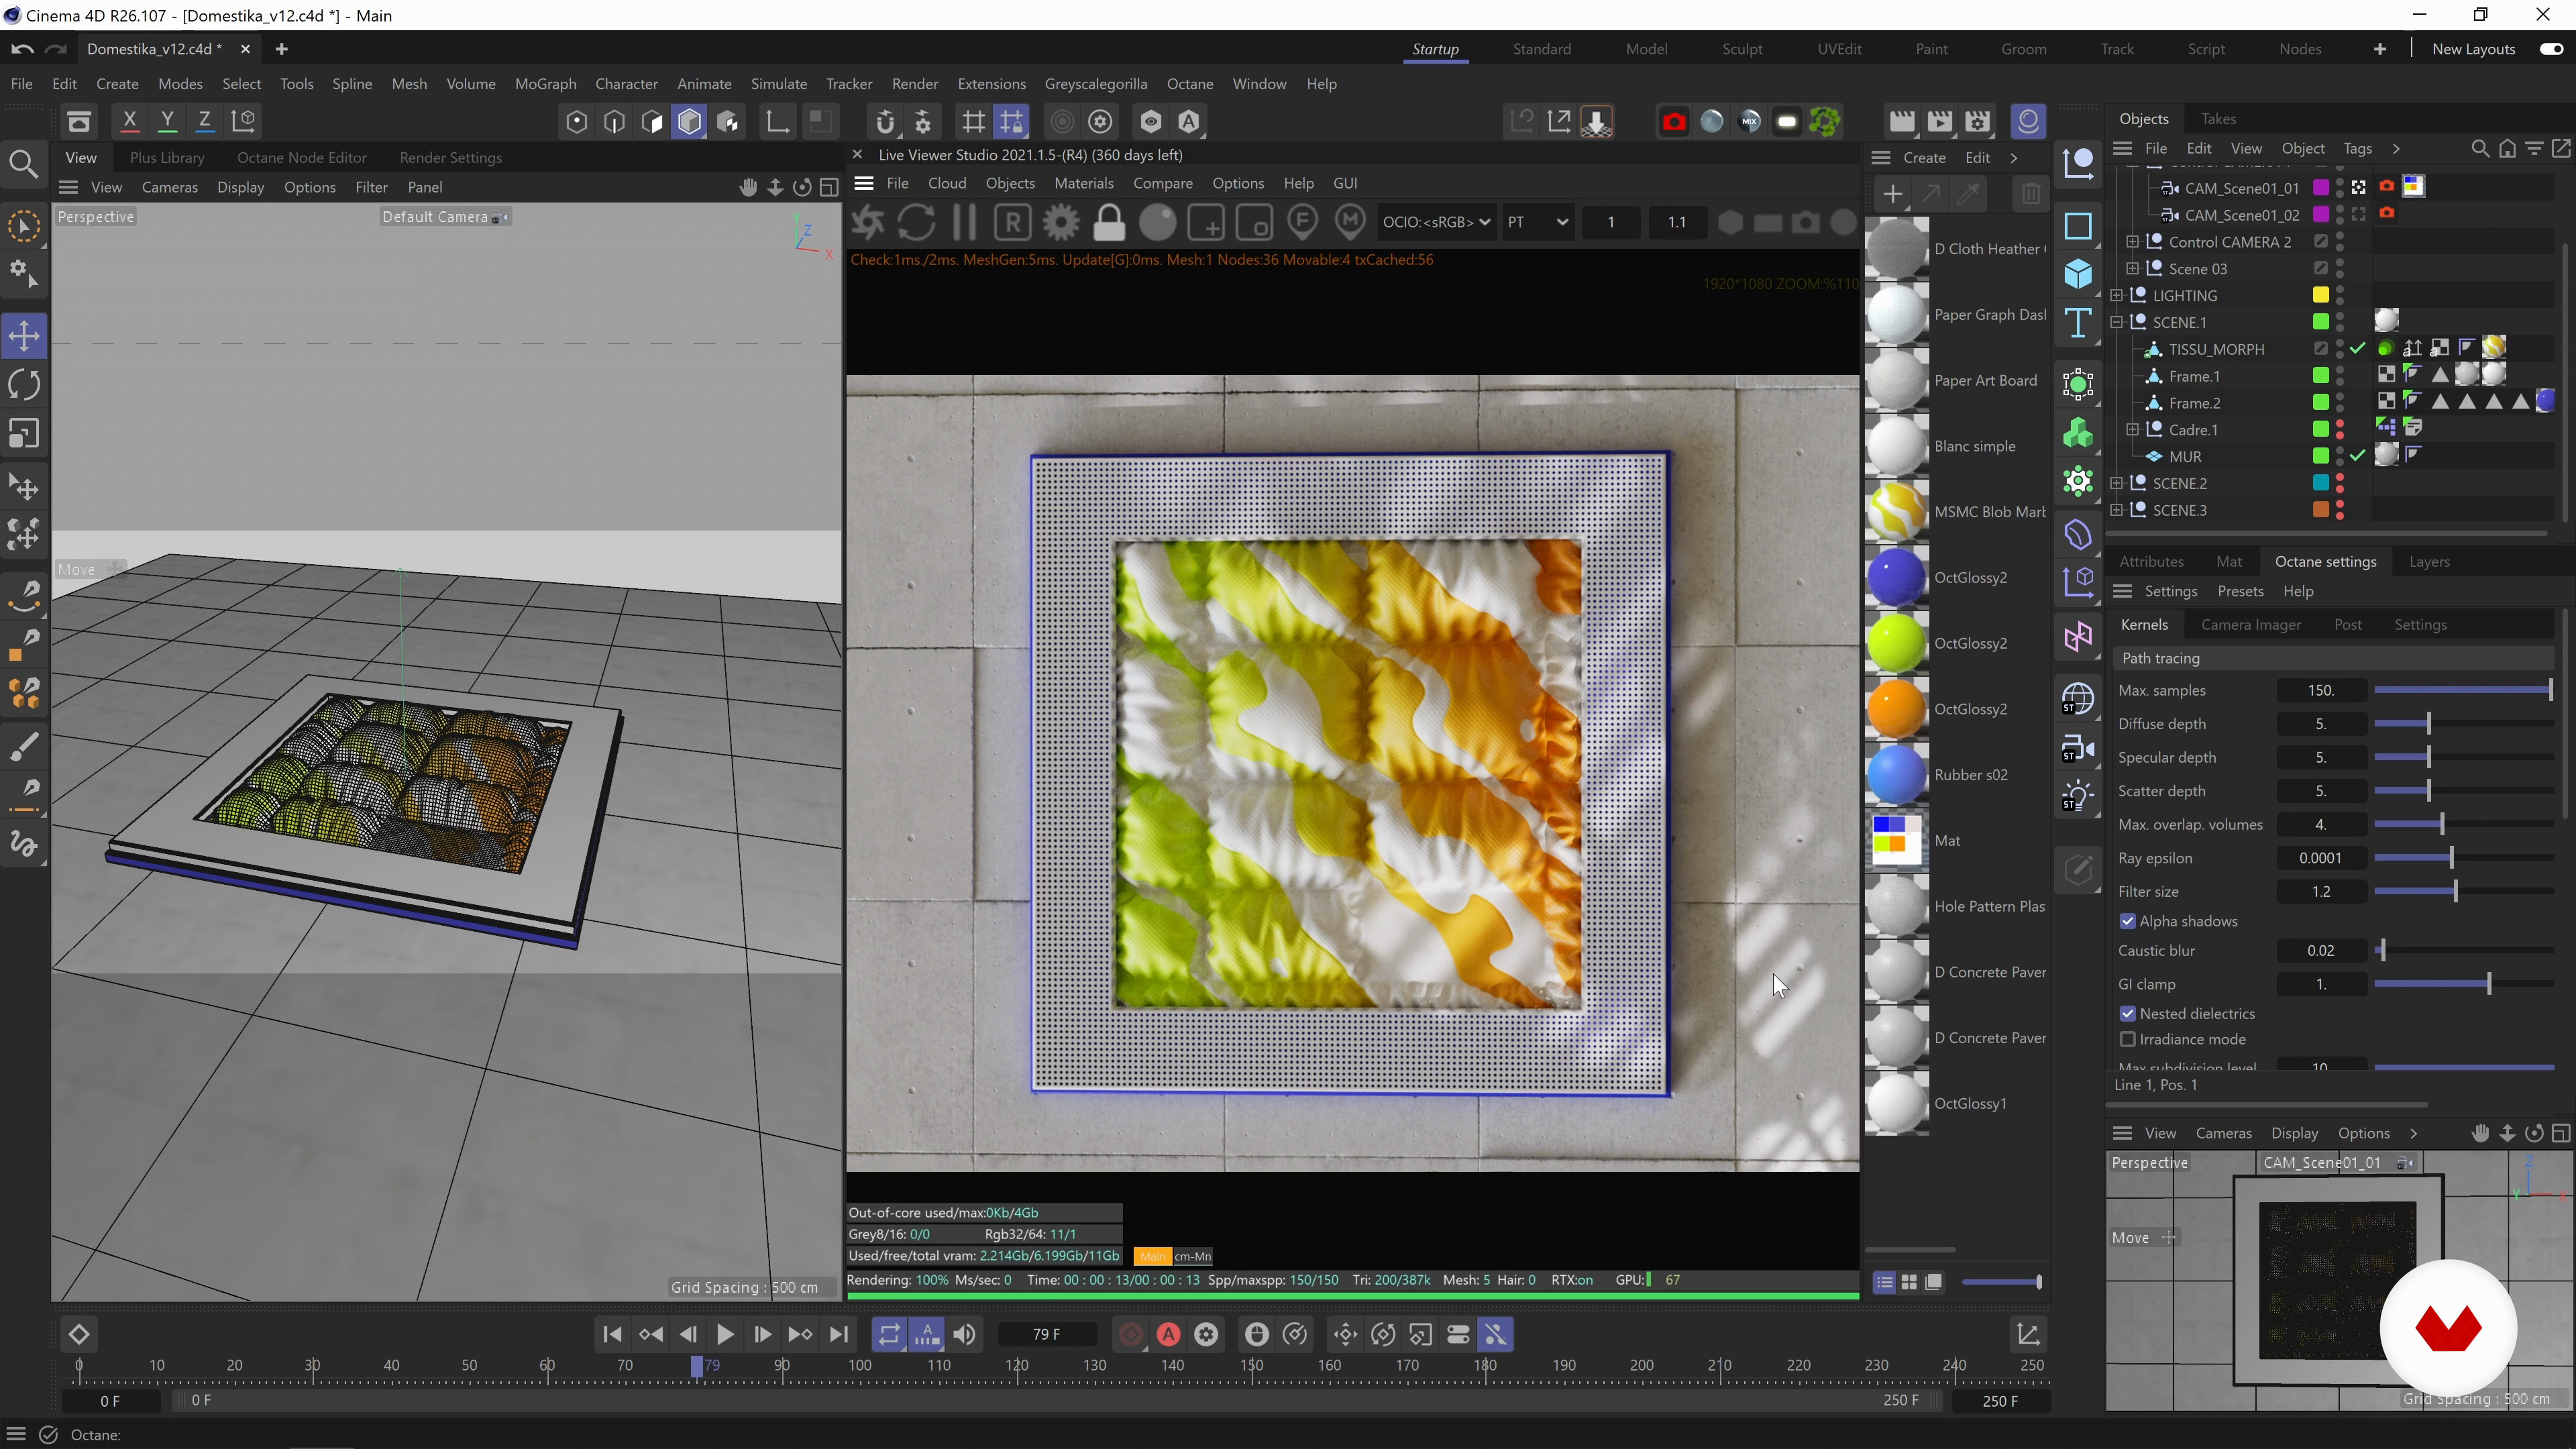2576x1449 pixels.
Task: Open the MoGraph menu
Action: coord(545,84)
